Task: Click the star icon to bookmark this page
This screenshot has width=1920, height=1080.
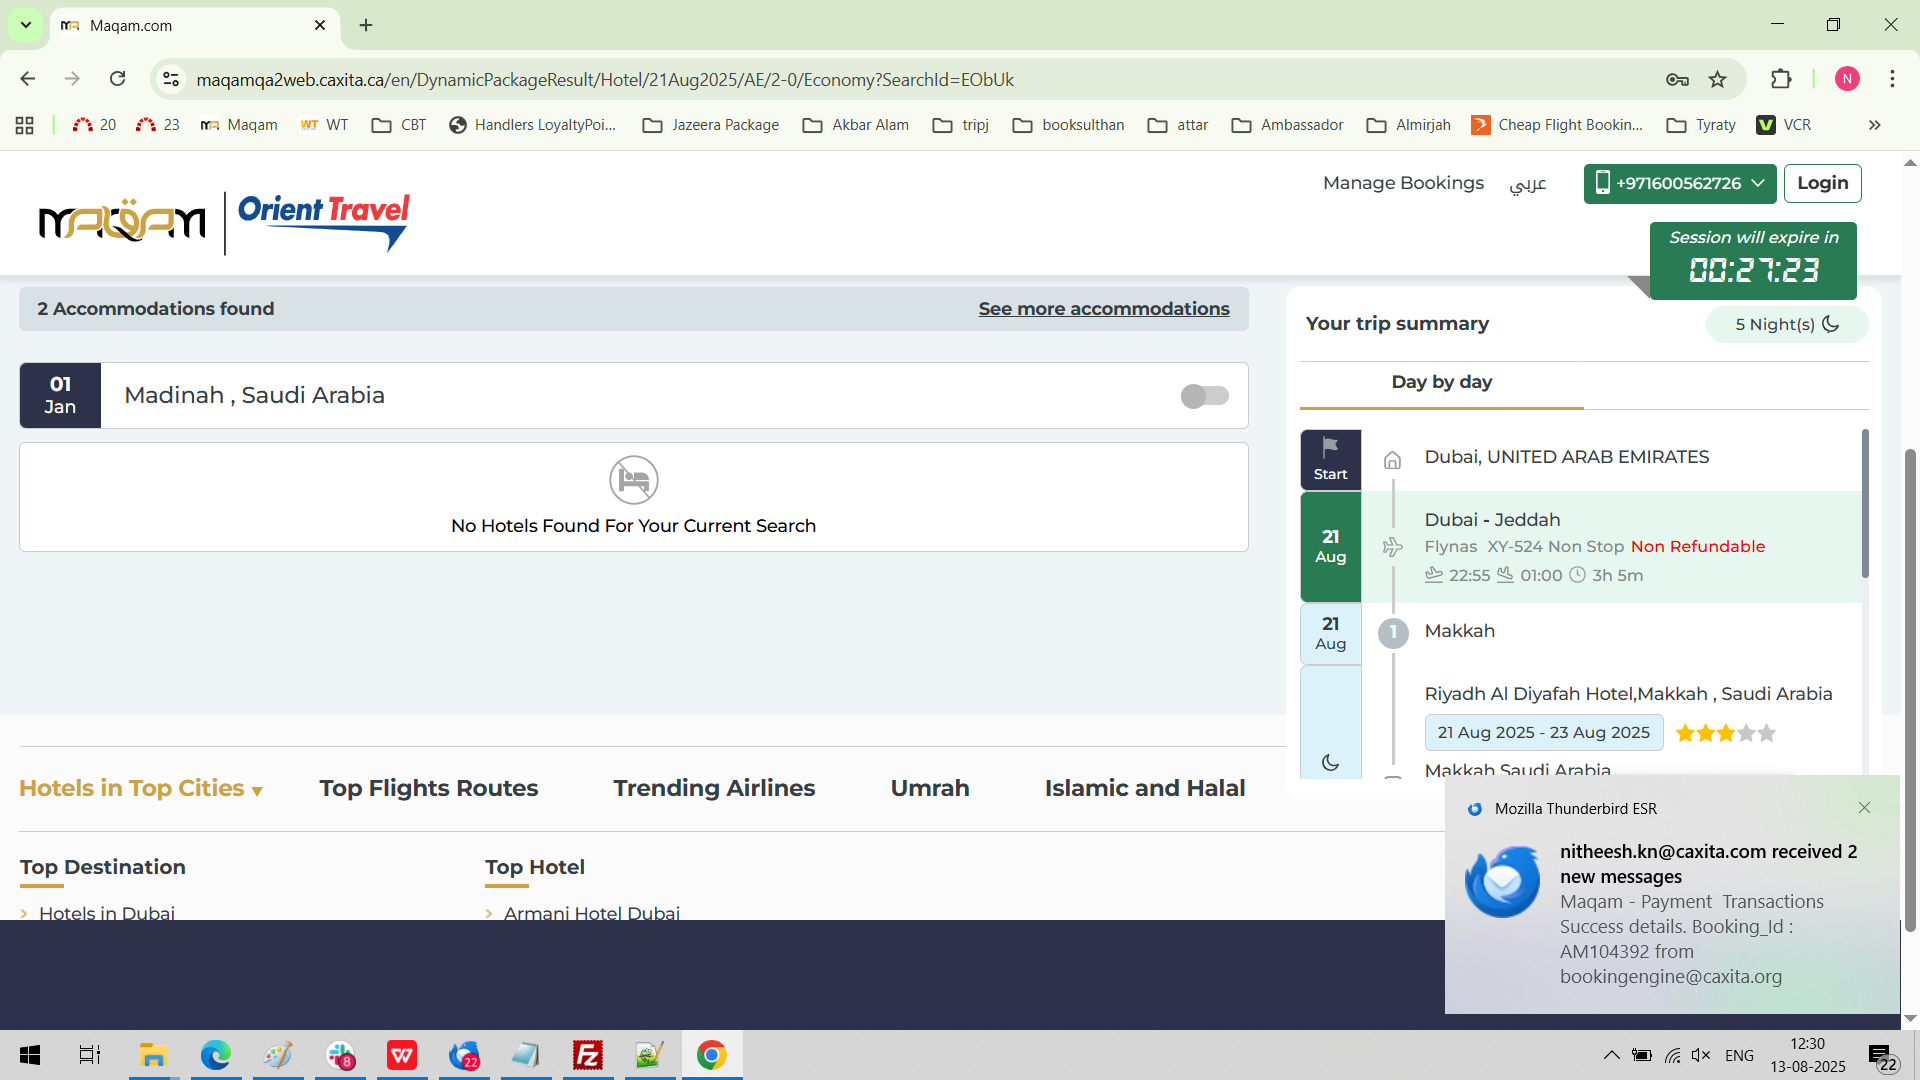Action: click(x=1717, y=80)
